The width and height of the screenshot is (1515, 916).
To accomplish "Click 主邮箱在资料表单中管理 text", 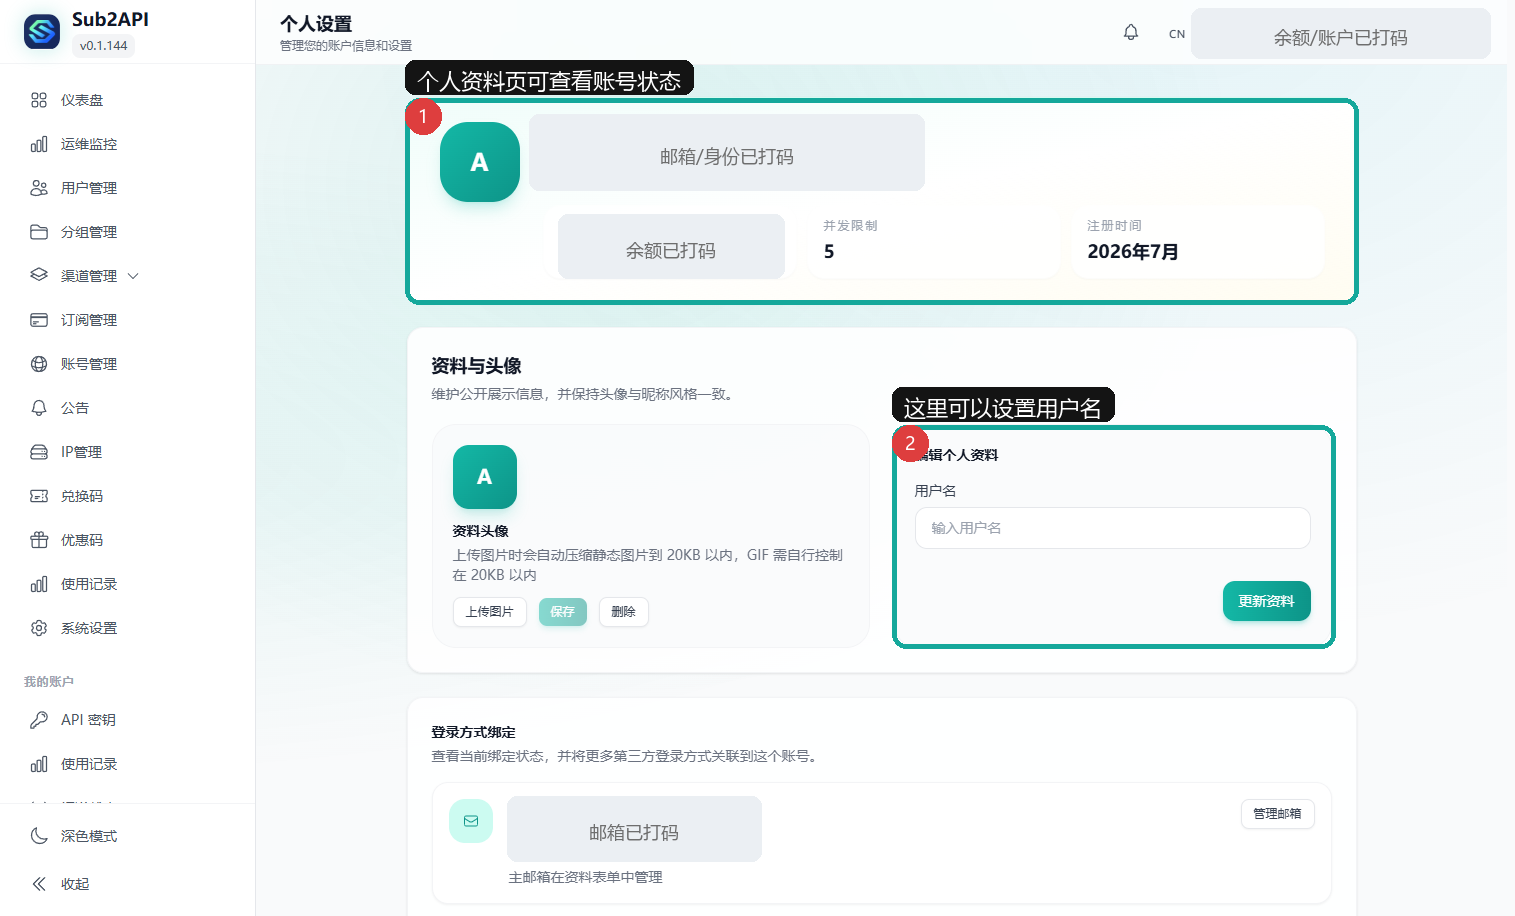I will tap(585, 877).
